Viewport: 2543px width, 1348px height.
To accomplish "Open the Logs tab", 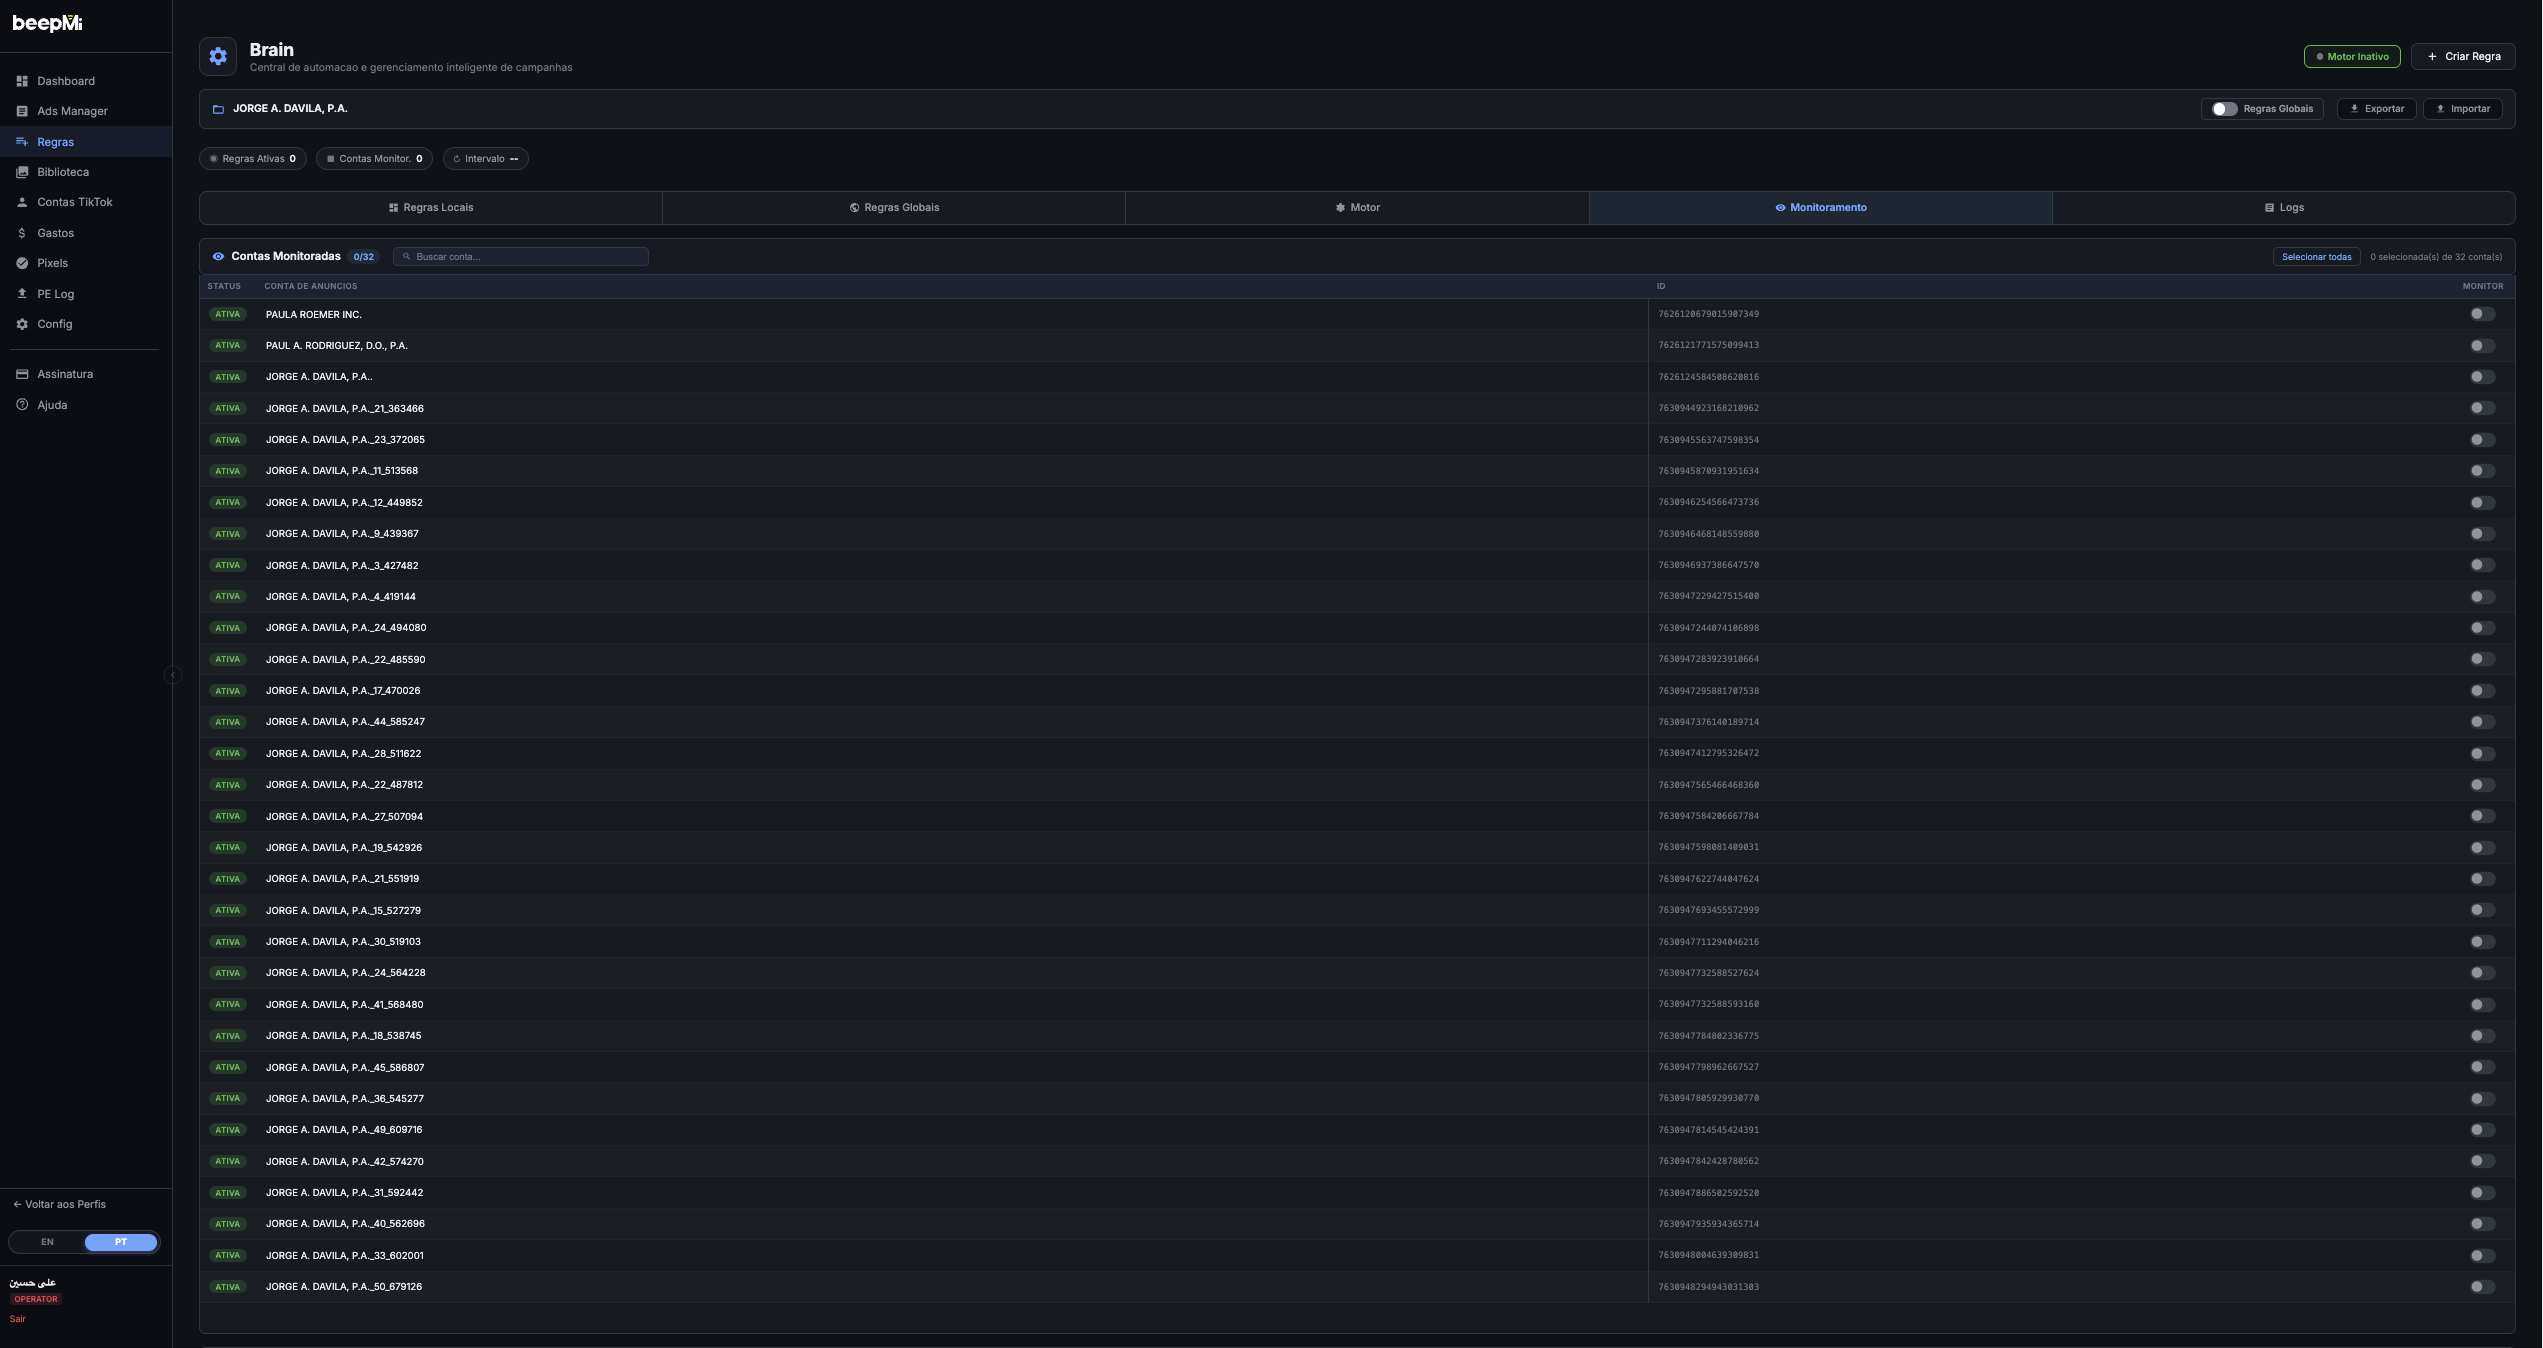I will (x=2284, y=208).
